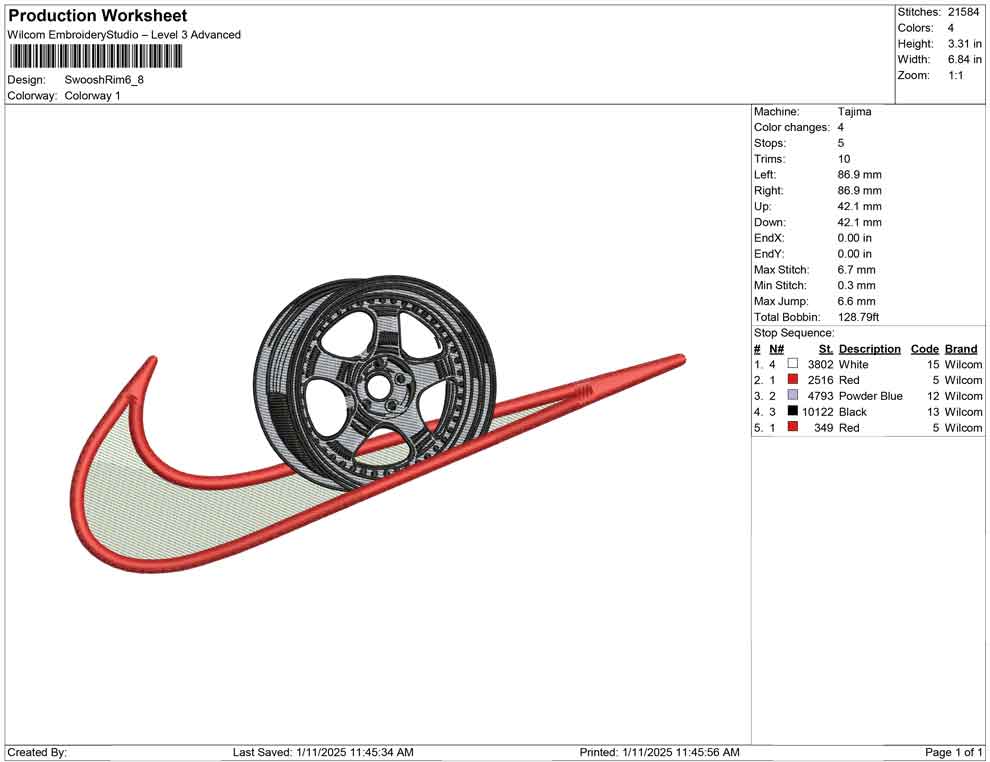This screenshot has height=762, width=990.
Task: Click 'Last Saved: 1/11/2025 11:45:34 AM' footer
Action: [323, 752]
